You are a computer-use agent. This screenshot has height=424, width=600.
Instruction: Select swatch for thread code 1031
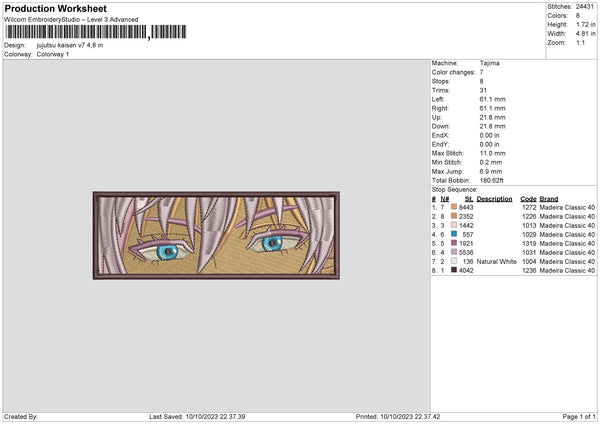454,252
